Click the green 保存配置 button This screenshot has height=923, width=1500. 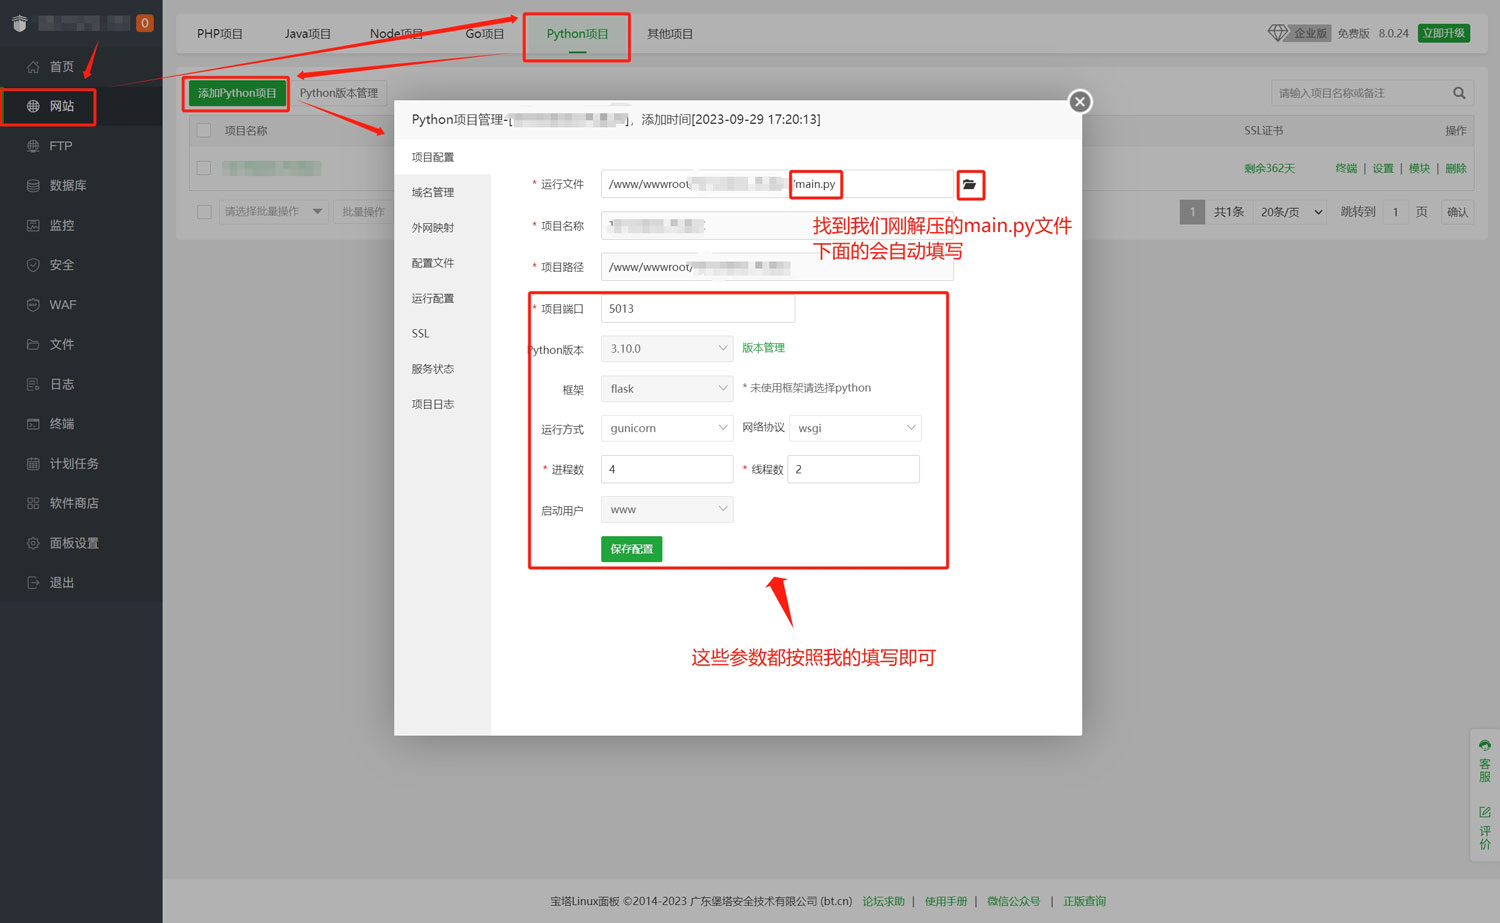pos(631,549)
